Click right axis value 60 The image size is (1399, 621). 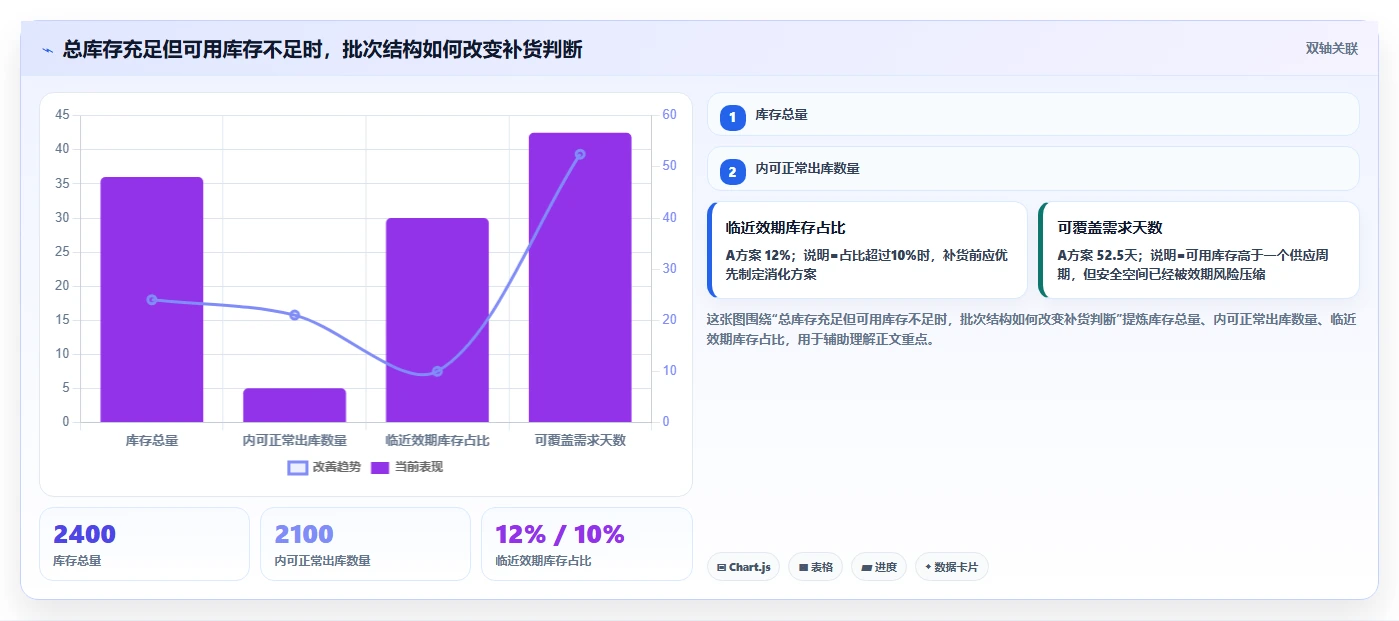pyautogui.click(x=669, y=115)
